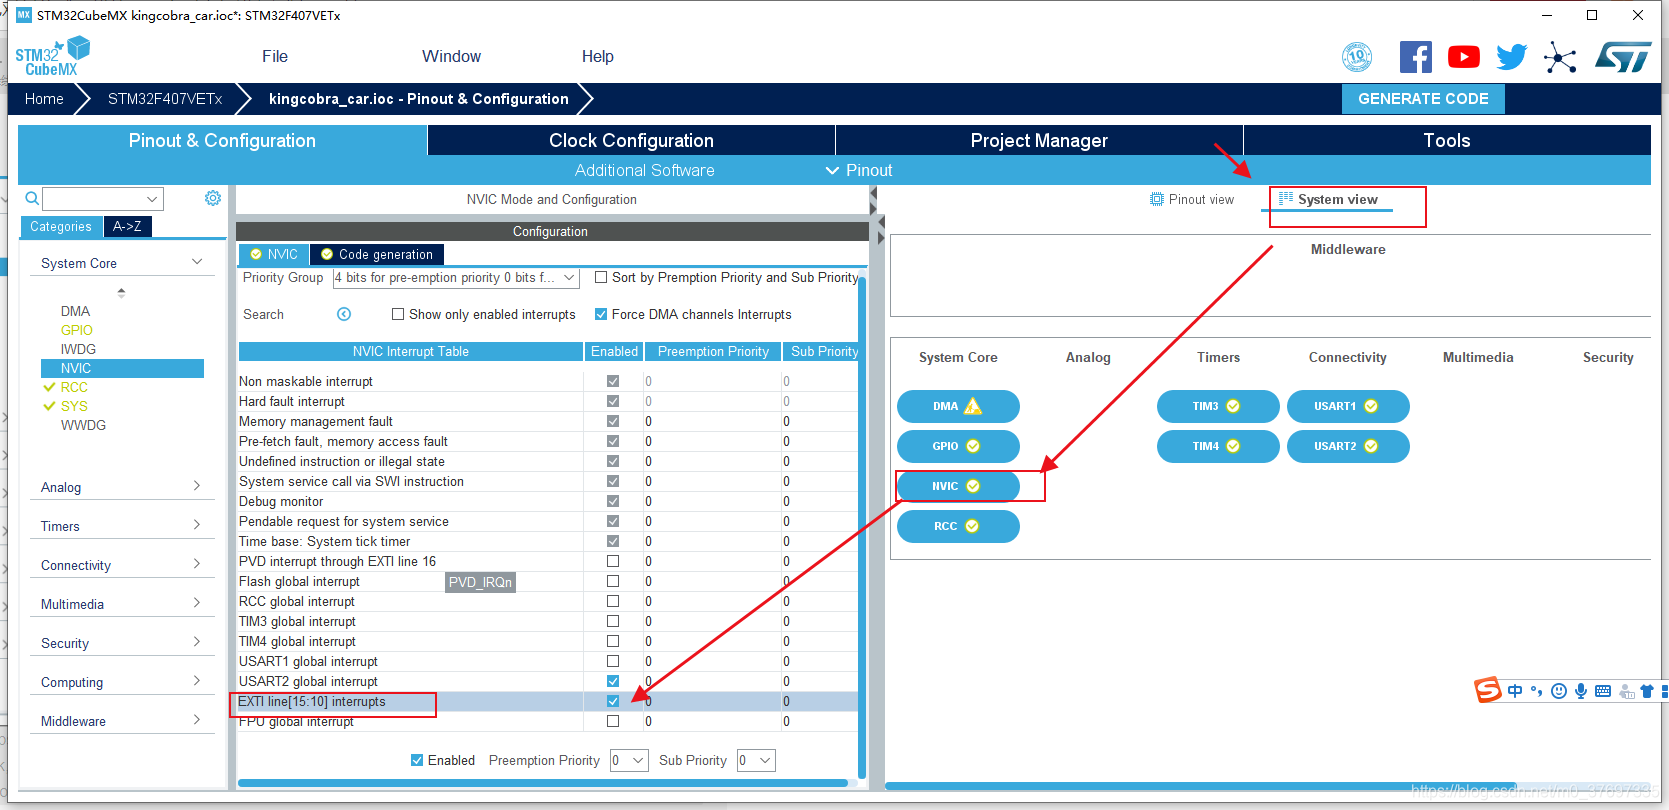Open the TIM4 system view button
Viewport: 1669px width, 810px height.
click(x=1218, y=446)
